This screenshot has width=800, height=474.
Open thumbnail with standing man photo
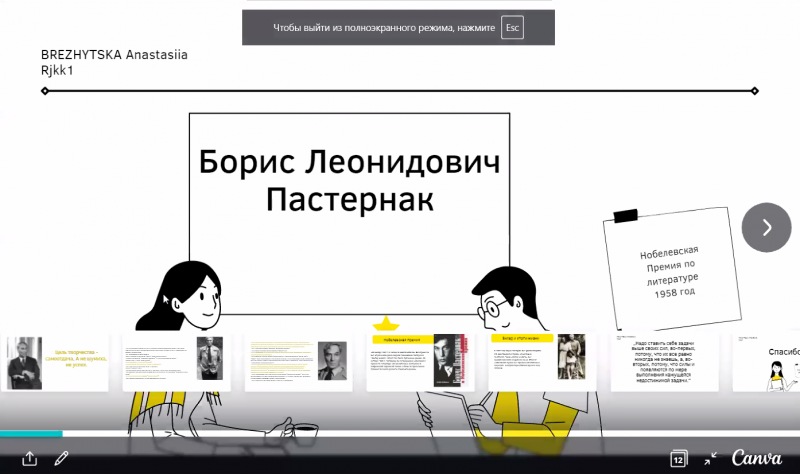(x=176, y=362)
